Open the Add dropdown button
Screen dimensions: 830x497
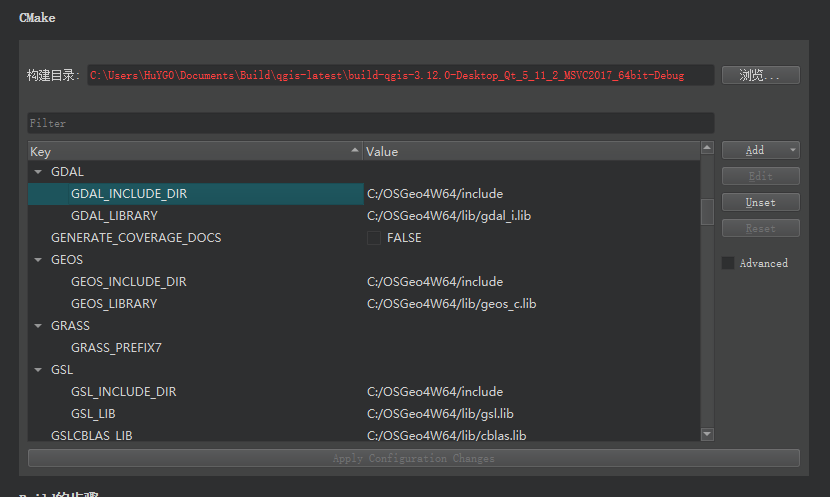point(760,150)
